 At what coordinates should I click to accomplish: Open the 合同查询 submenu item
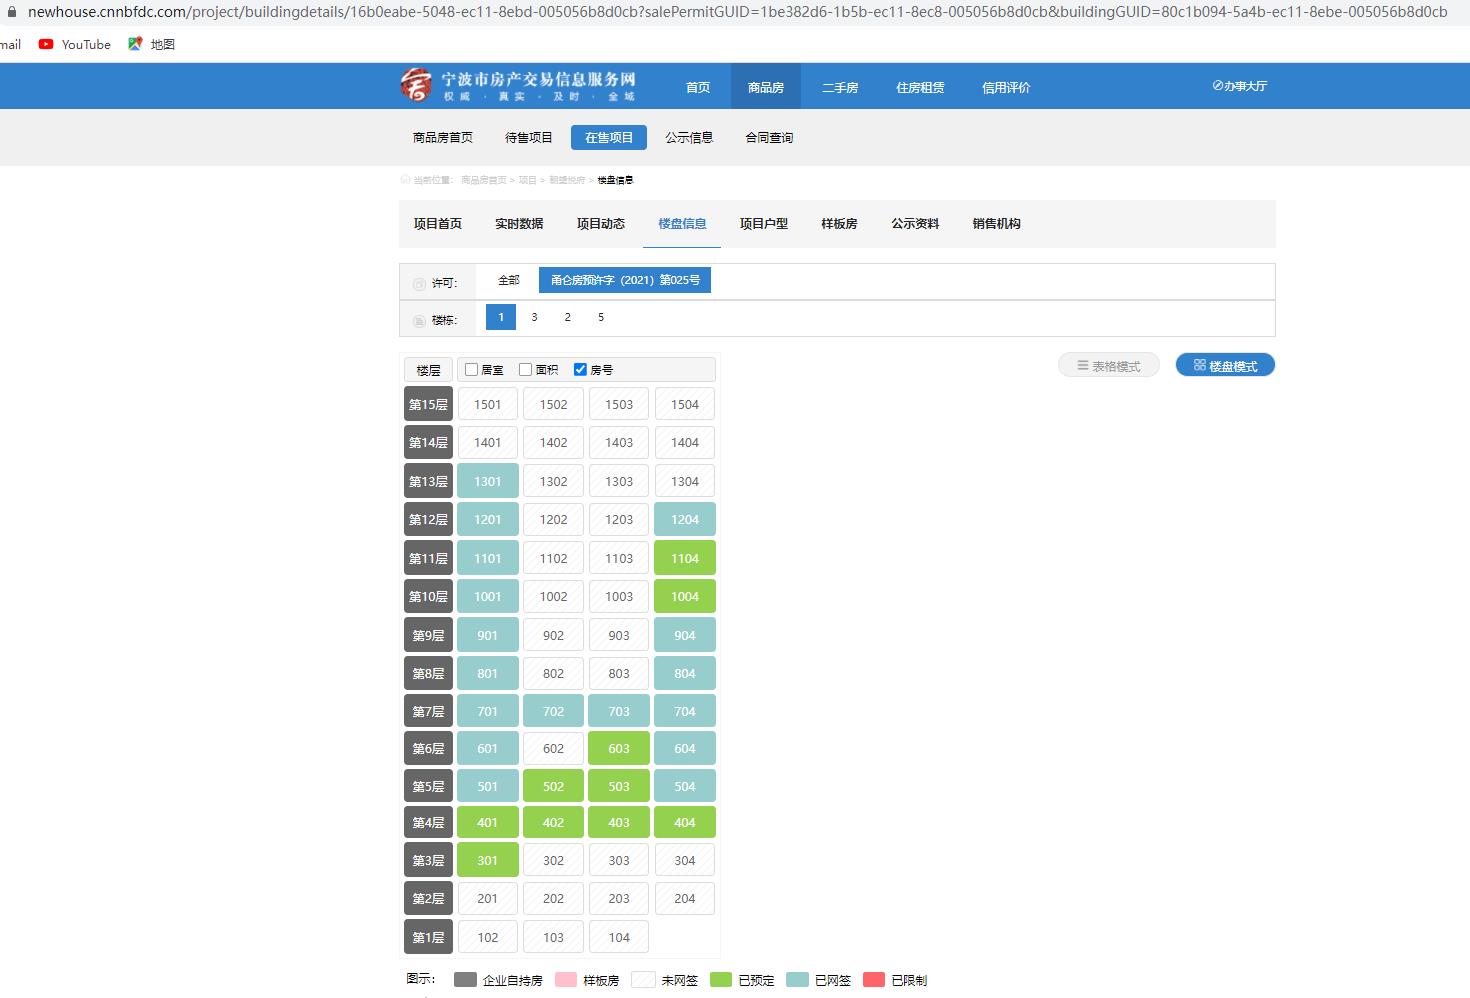click(769, 138)
